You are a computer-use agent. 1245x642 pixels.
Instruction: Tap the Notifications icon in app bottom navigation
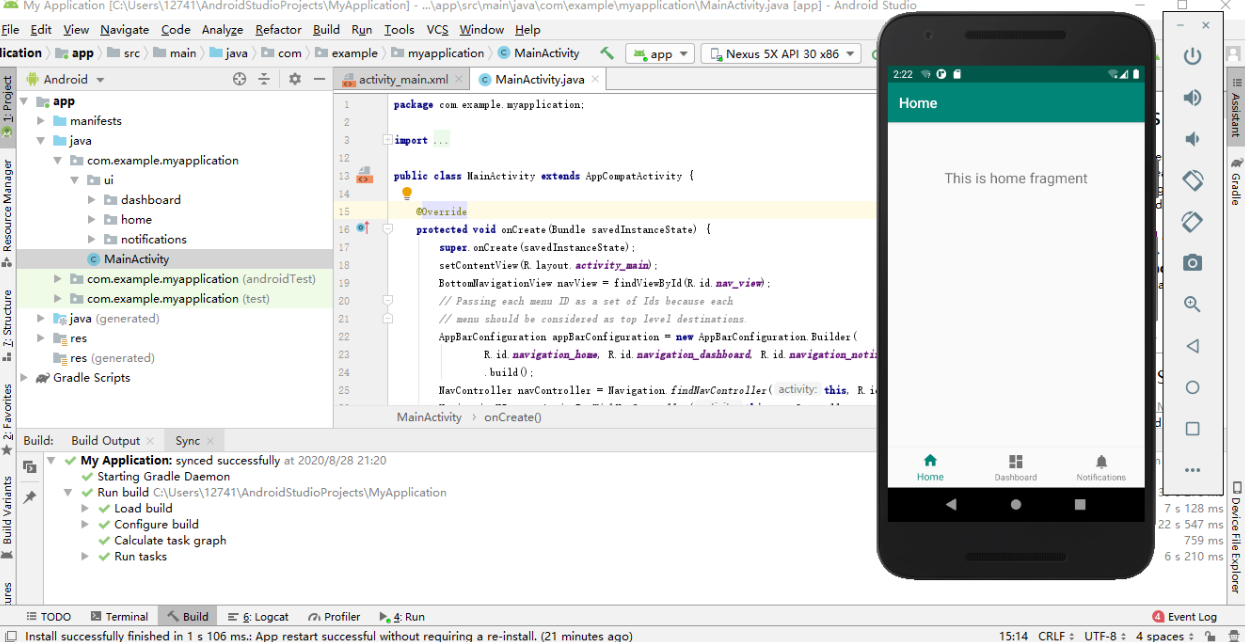[1101, 461]
